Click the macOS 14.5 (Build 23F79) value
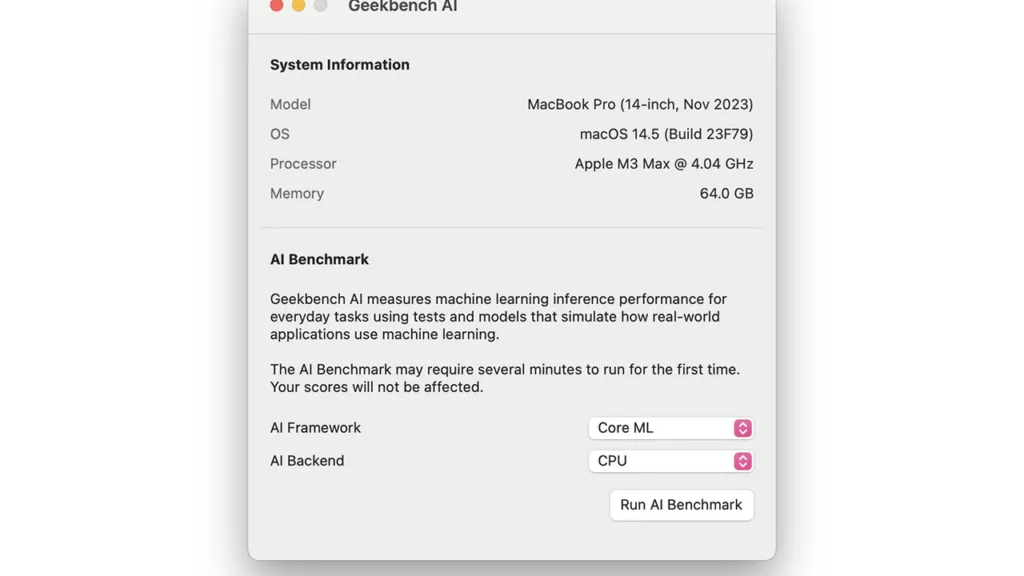 click(x=666, y=134)
